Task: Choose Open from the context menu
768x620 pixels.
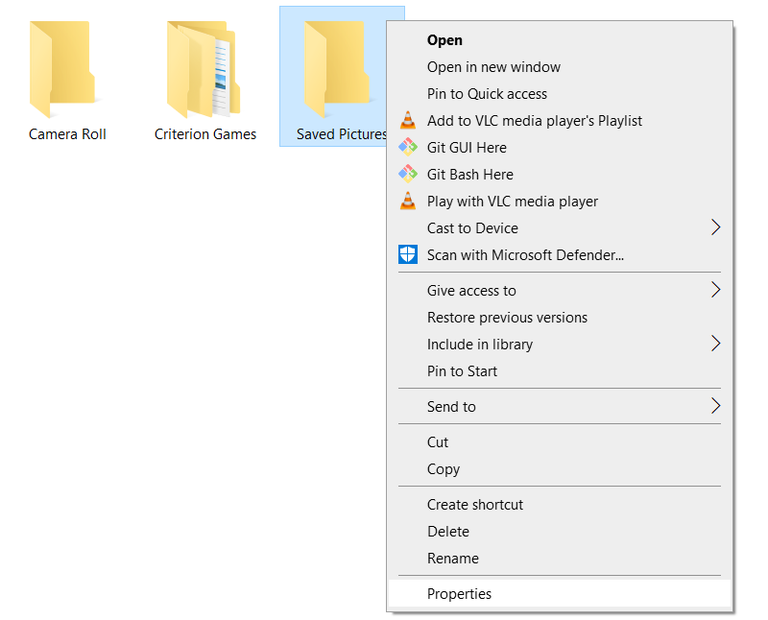Action: 445,41
